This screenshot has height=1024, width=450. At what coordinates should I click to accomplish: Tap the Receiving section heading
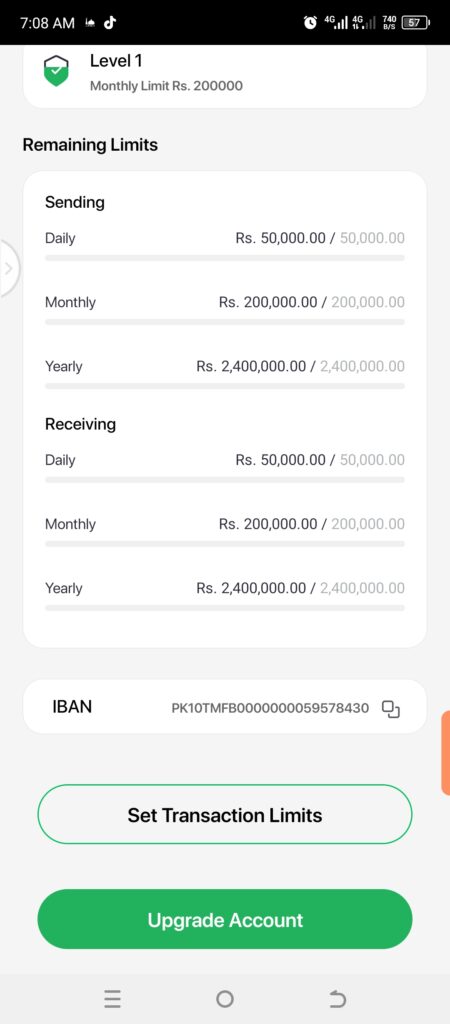pos(80,424)
